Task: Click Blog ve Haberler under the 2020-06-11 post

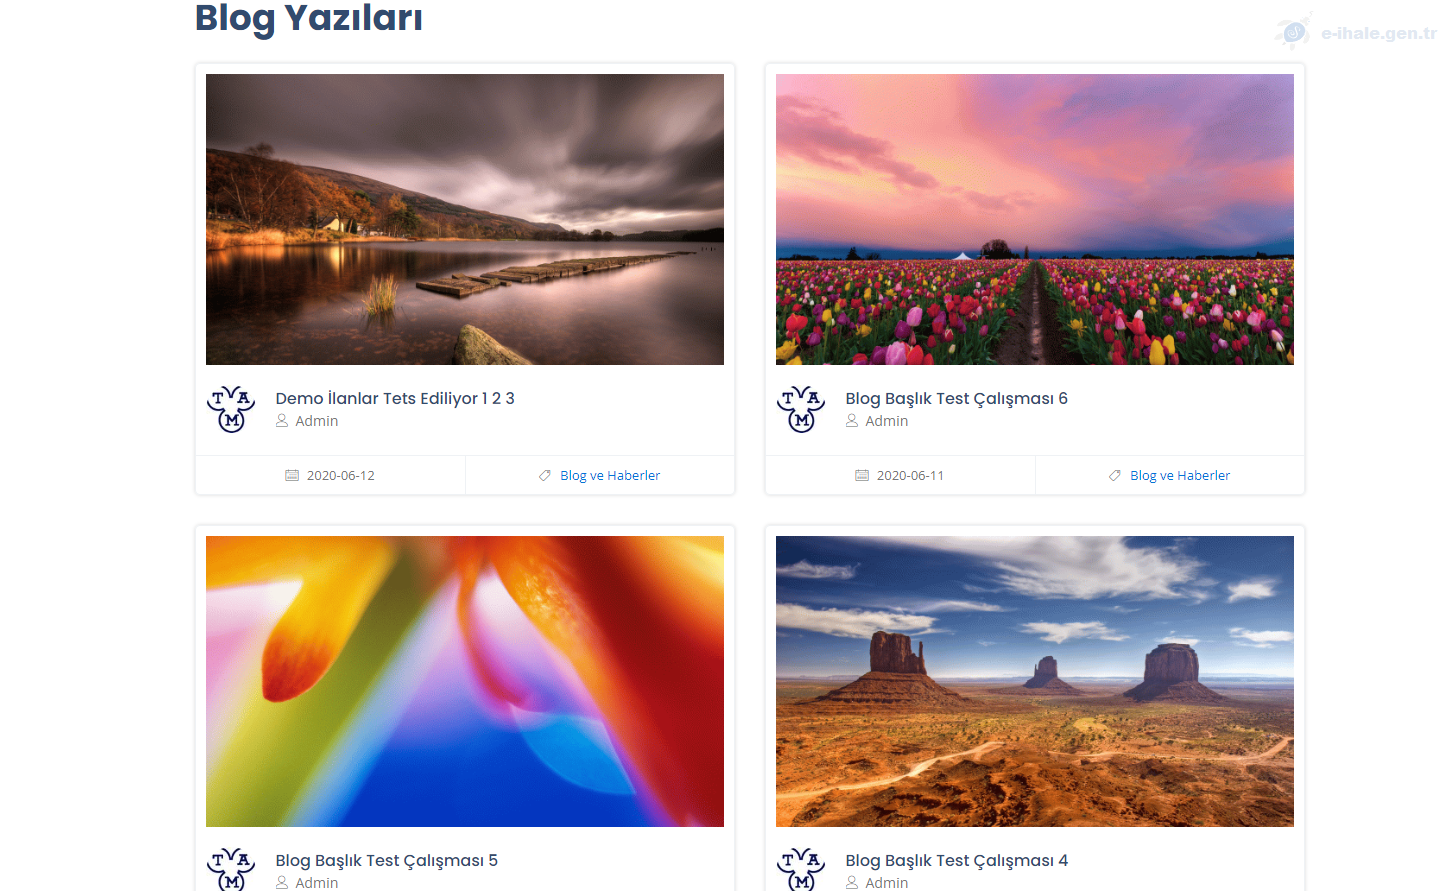Action: [x=1180, y=475]
